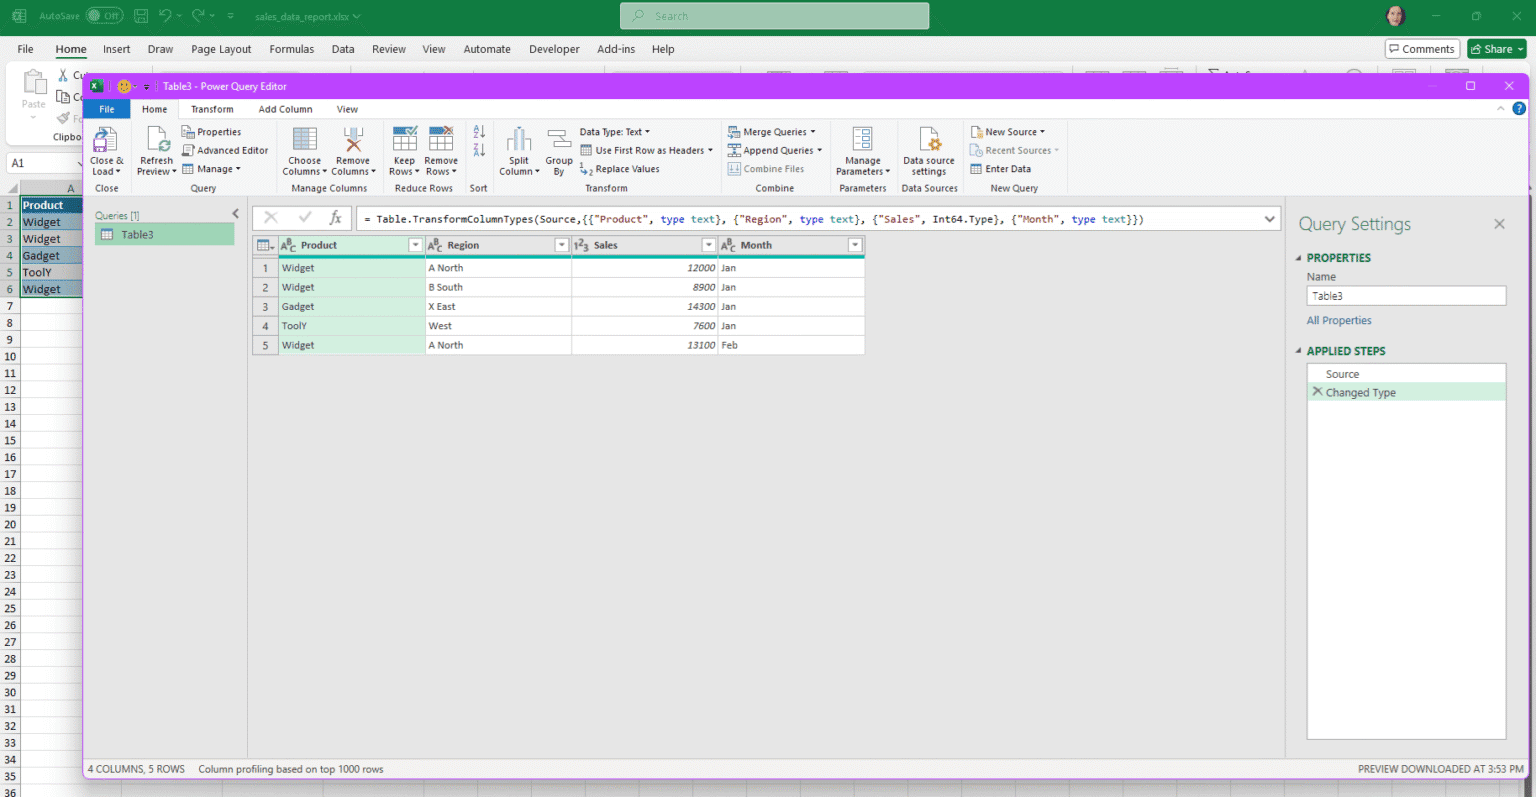
Task: Click the All Properties link
Action: click(x=1339, y=320)
